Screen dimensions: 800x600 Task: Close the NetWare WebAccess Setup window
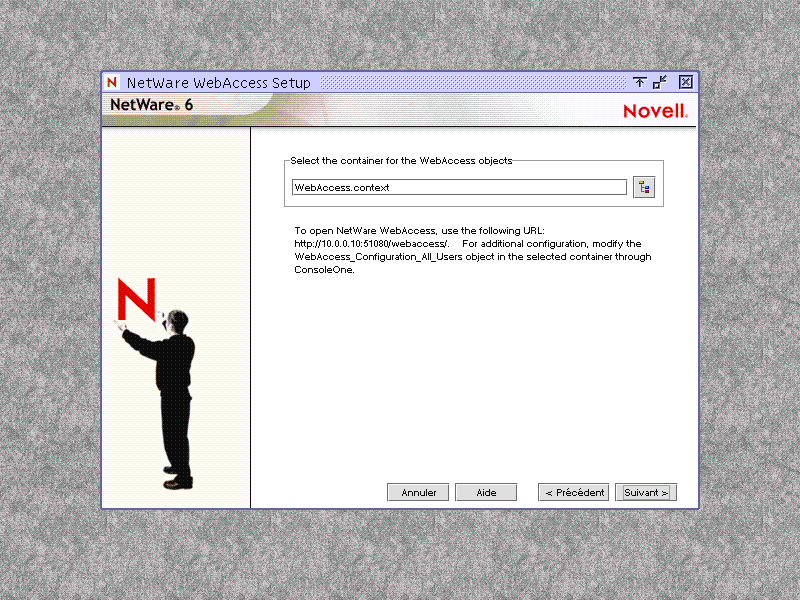coord(685,82)
